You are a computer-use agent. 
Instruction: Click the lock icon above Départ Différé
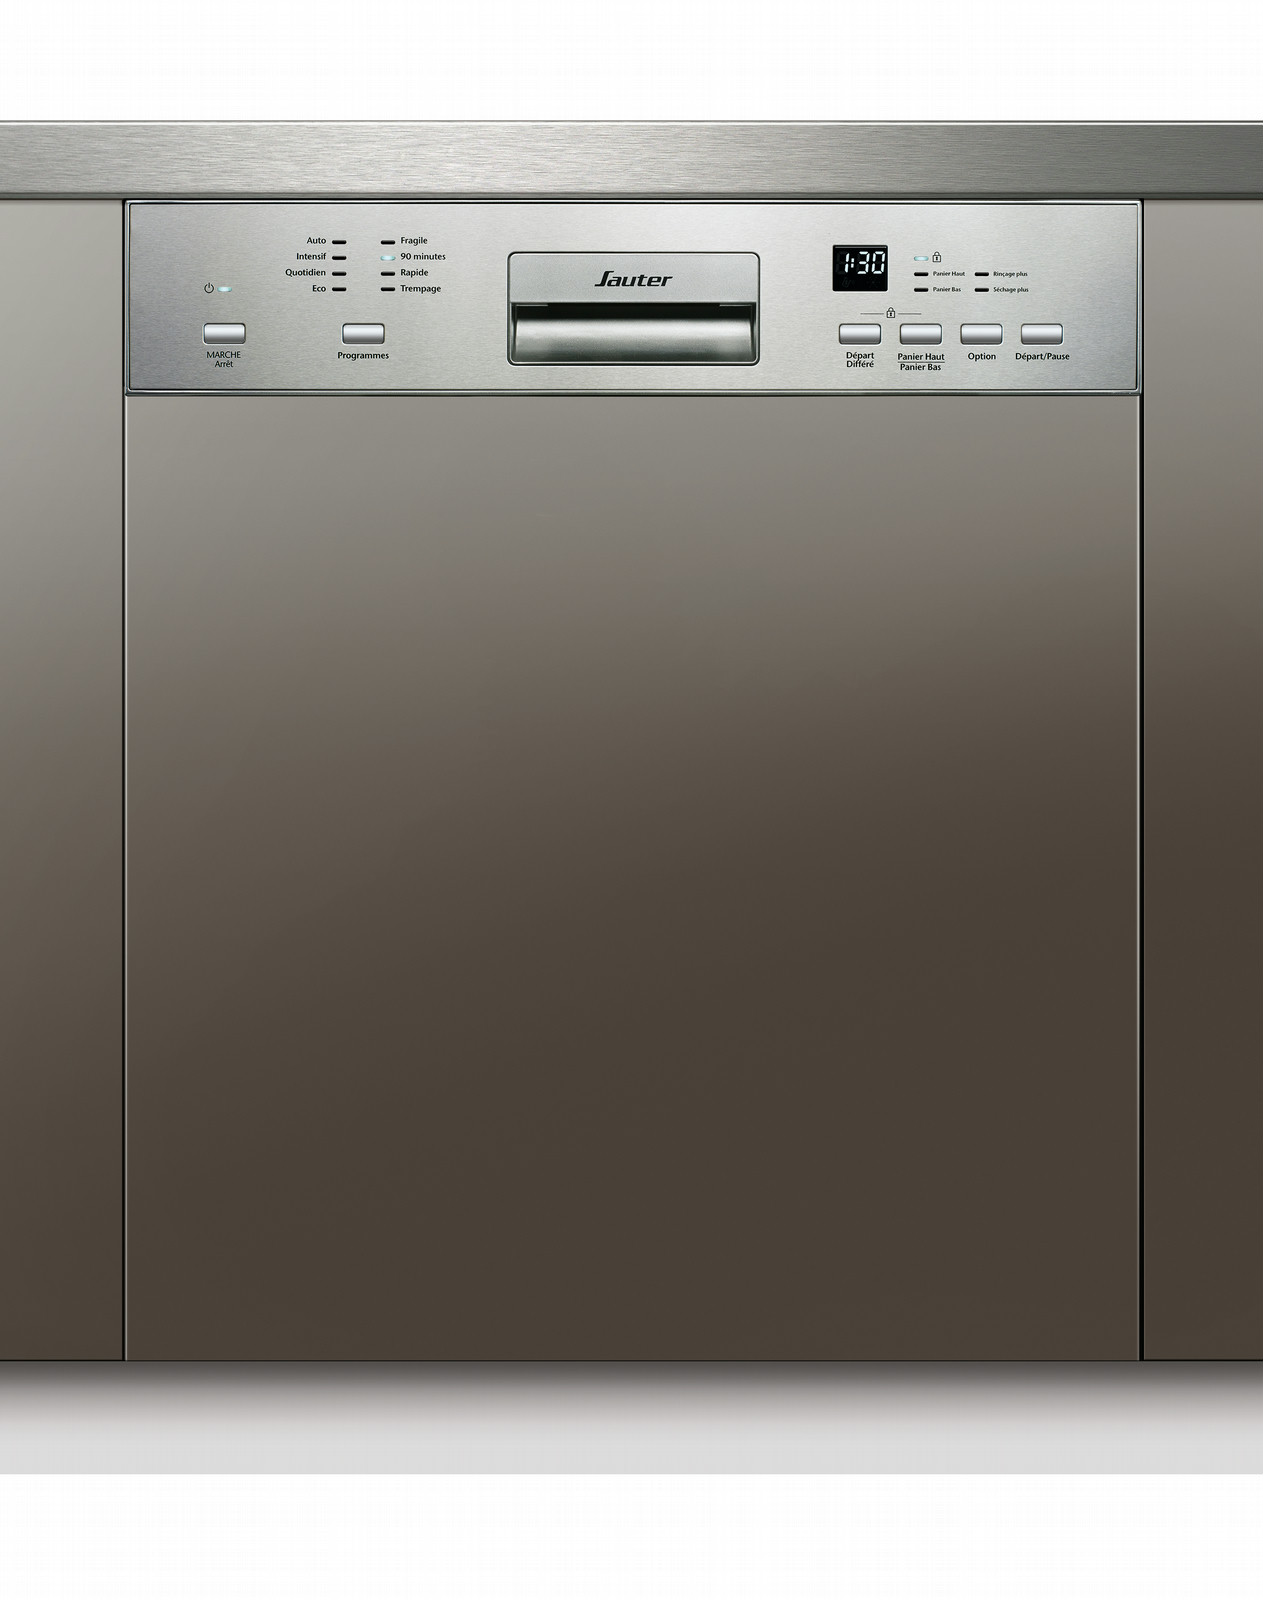(889, 313)
